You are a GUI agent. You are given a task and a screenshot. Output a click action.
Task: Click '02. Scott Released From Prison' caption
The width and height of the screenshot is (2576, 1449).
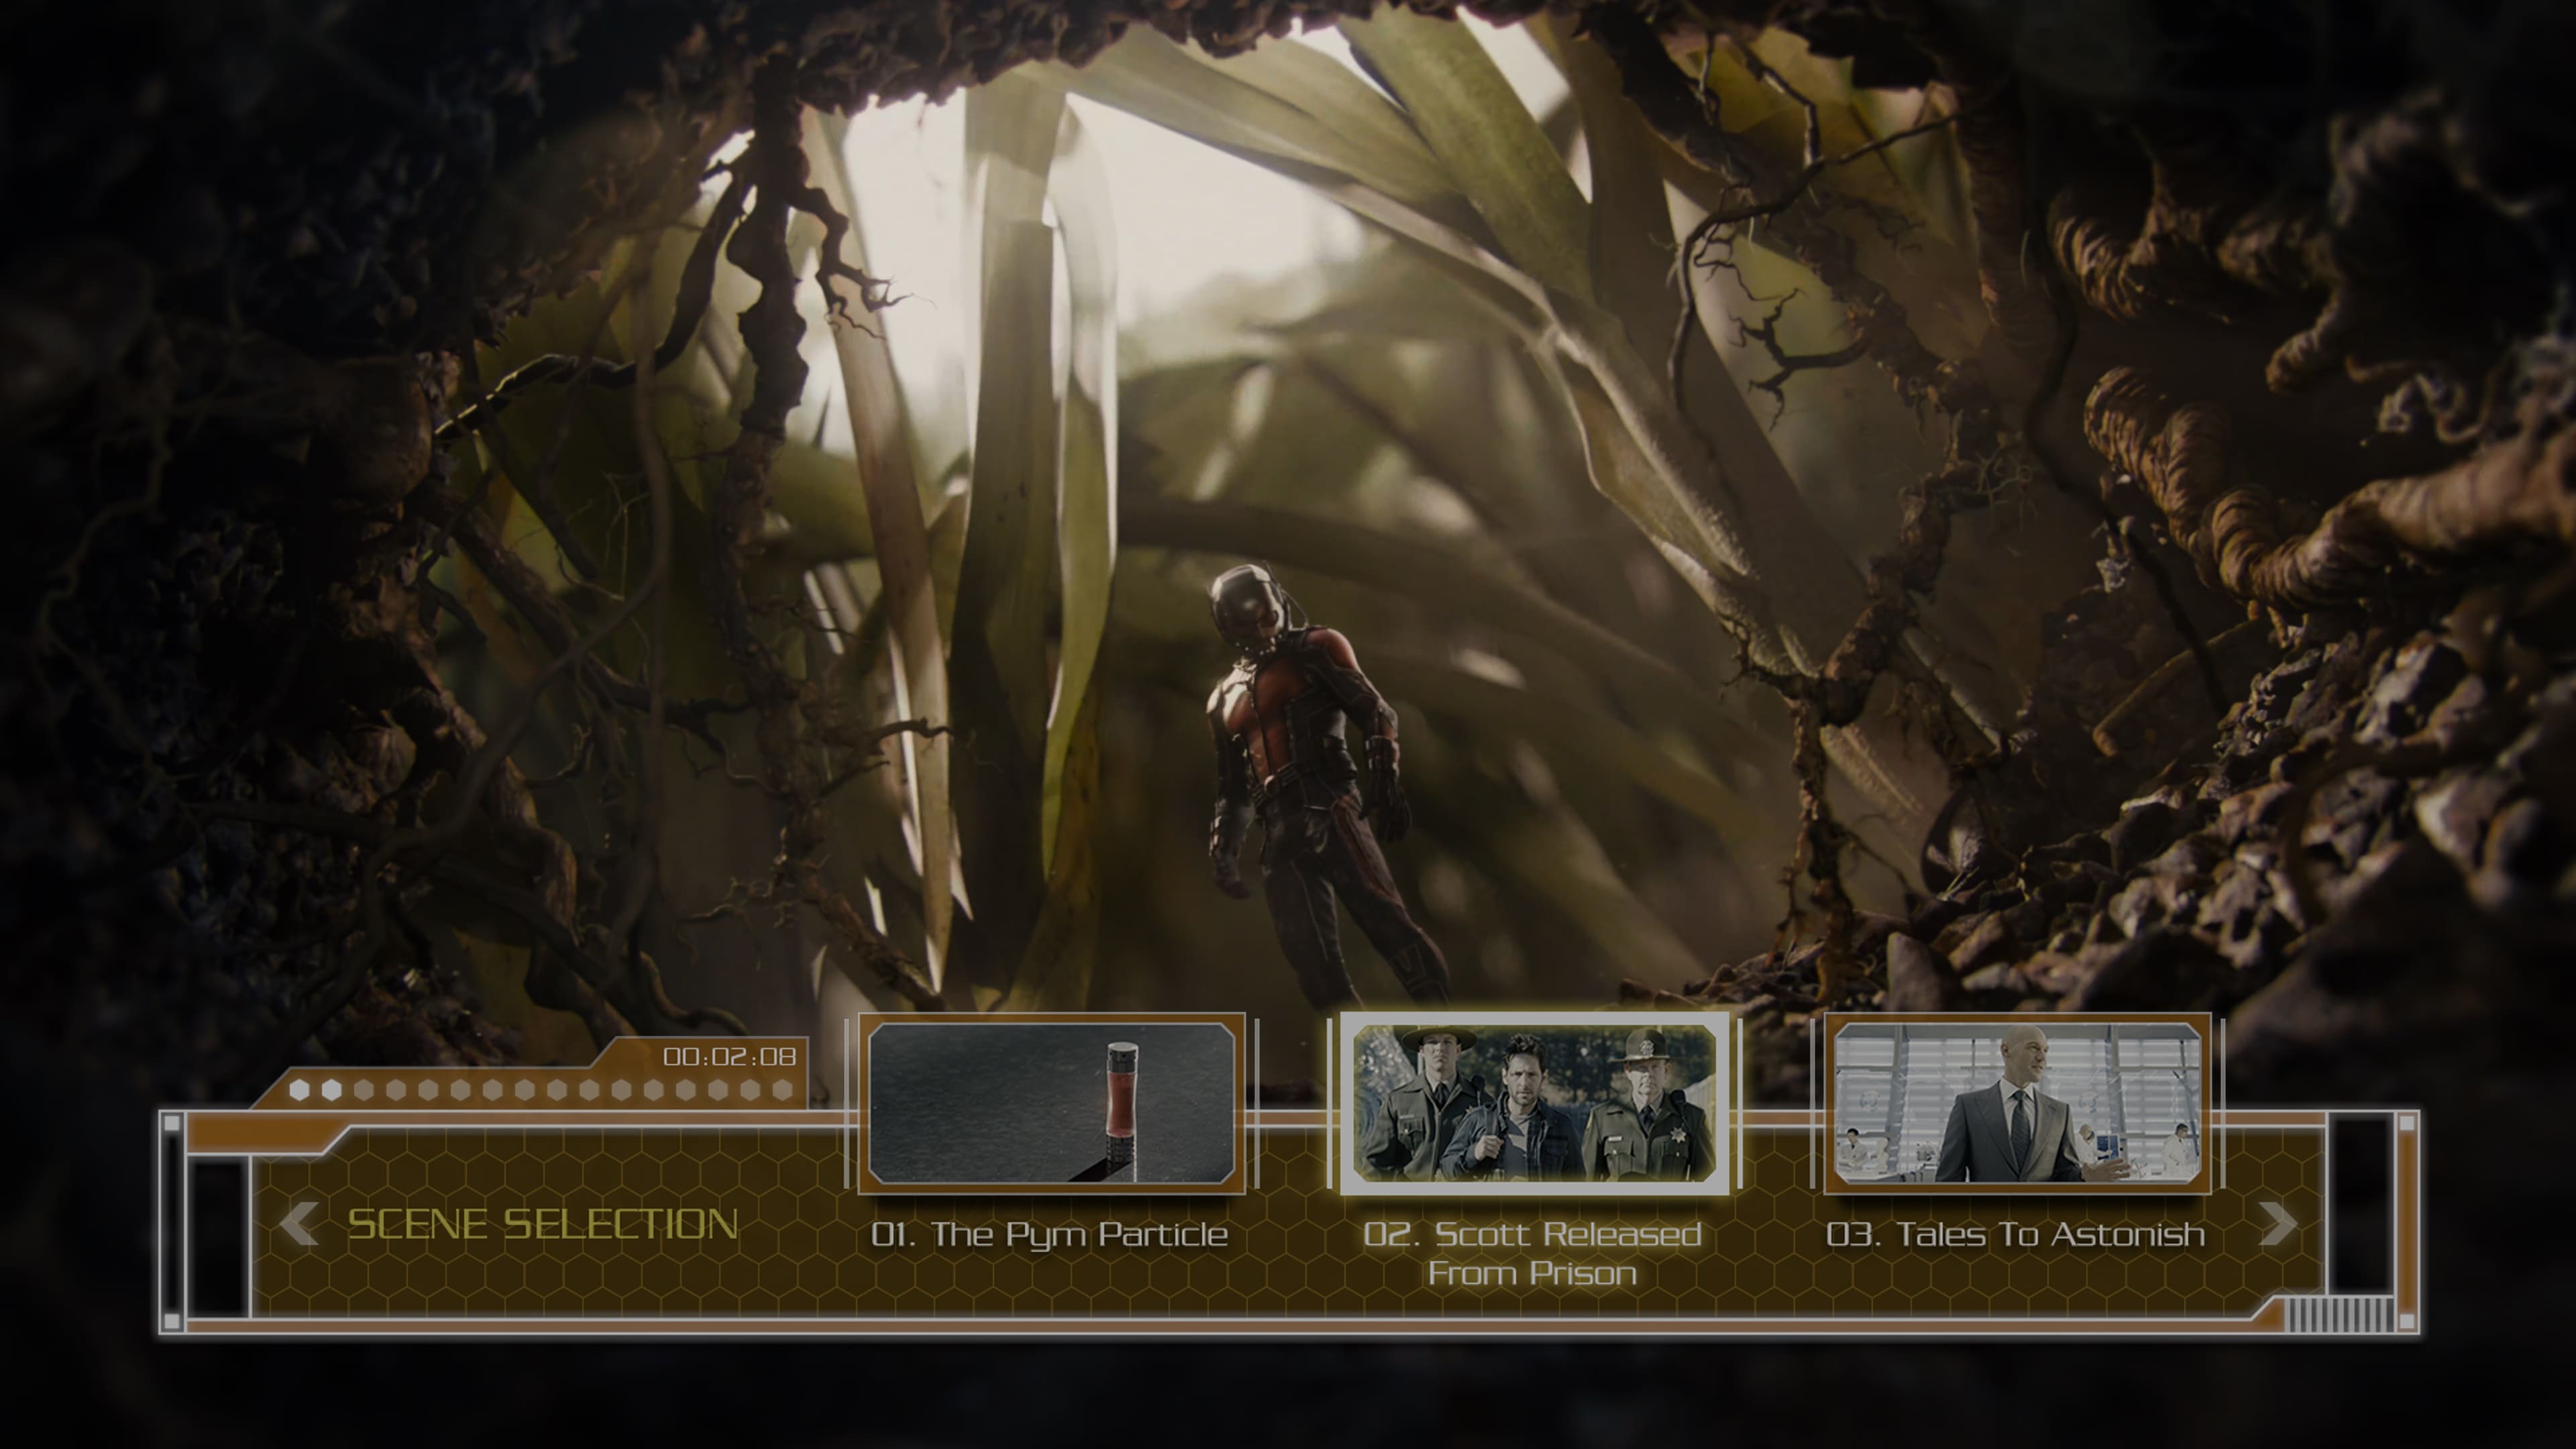(1532, 1254)
